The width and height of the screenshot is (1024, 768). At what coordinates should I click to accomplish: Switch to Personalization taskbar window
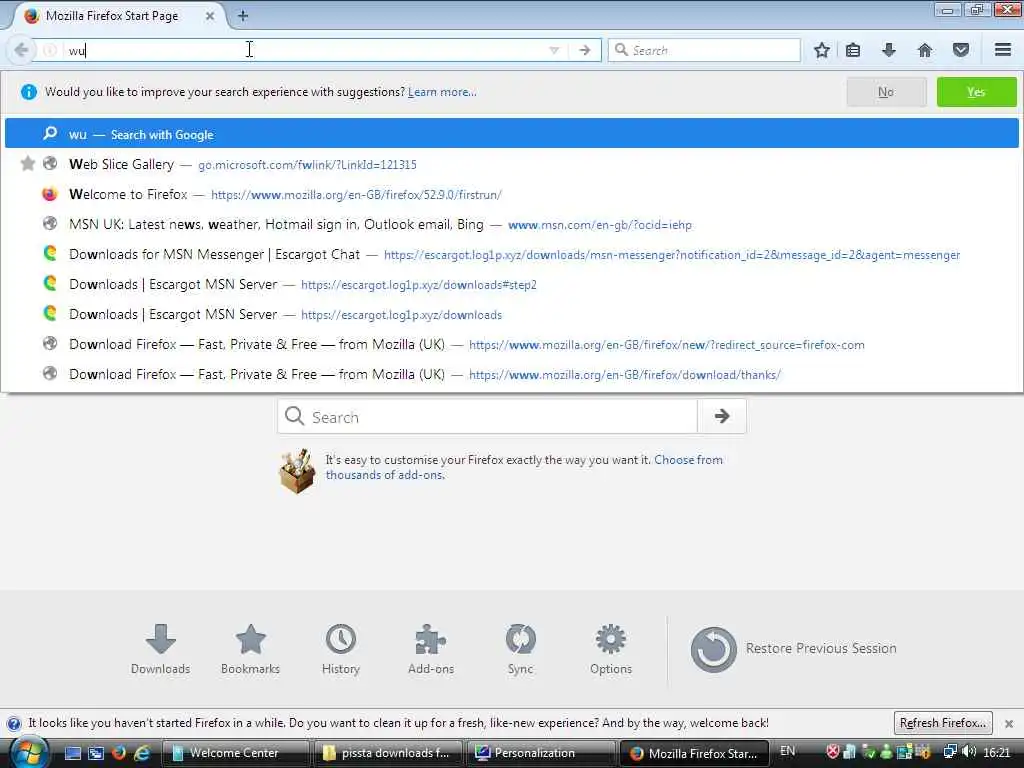[541, 753]
